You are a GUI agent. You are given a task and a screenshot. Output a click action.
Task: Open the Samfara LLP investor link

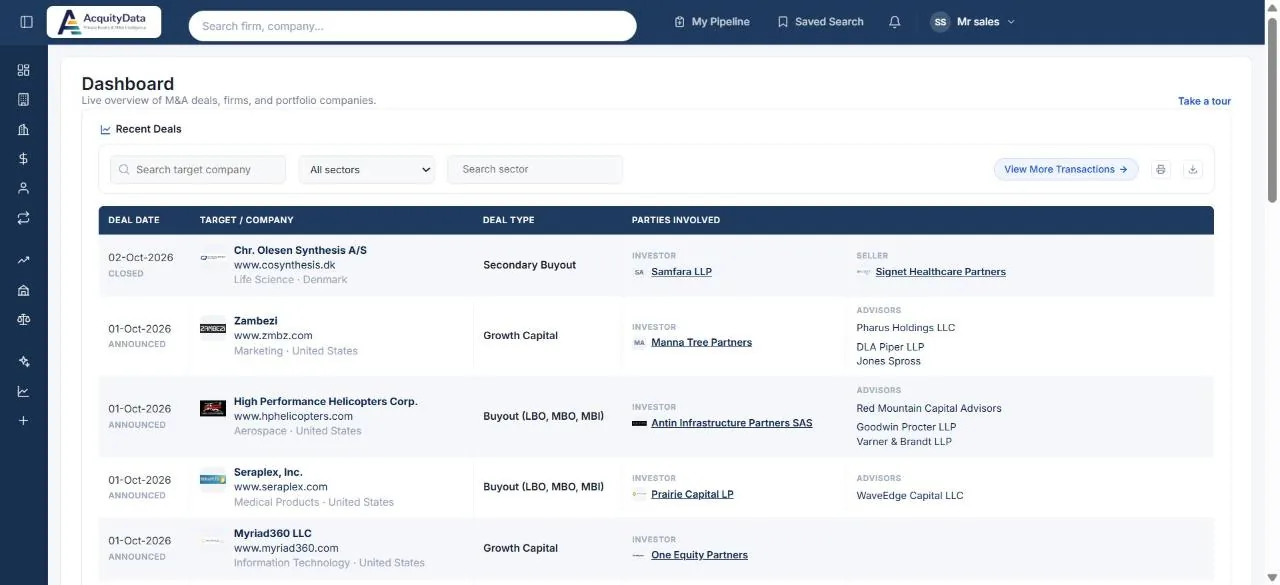pyautogui.click(x=681, y=272)
